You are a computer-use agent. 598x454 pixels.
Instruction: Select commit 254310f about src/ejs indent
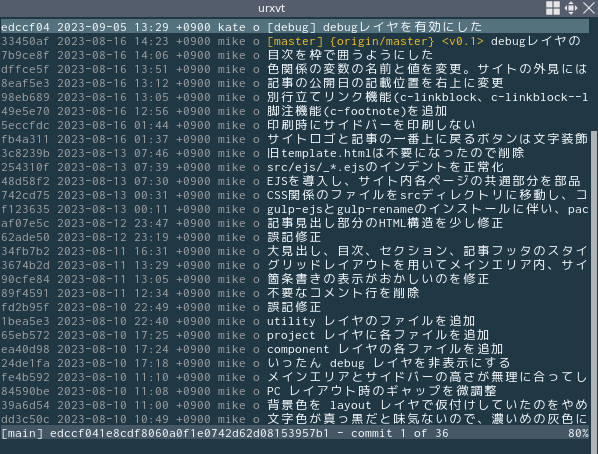(x=295, y=167)
